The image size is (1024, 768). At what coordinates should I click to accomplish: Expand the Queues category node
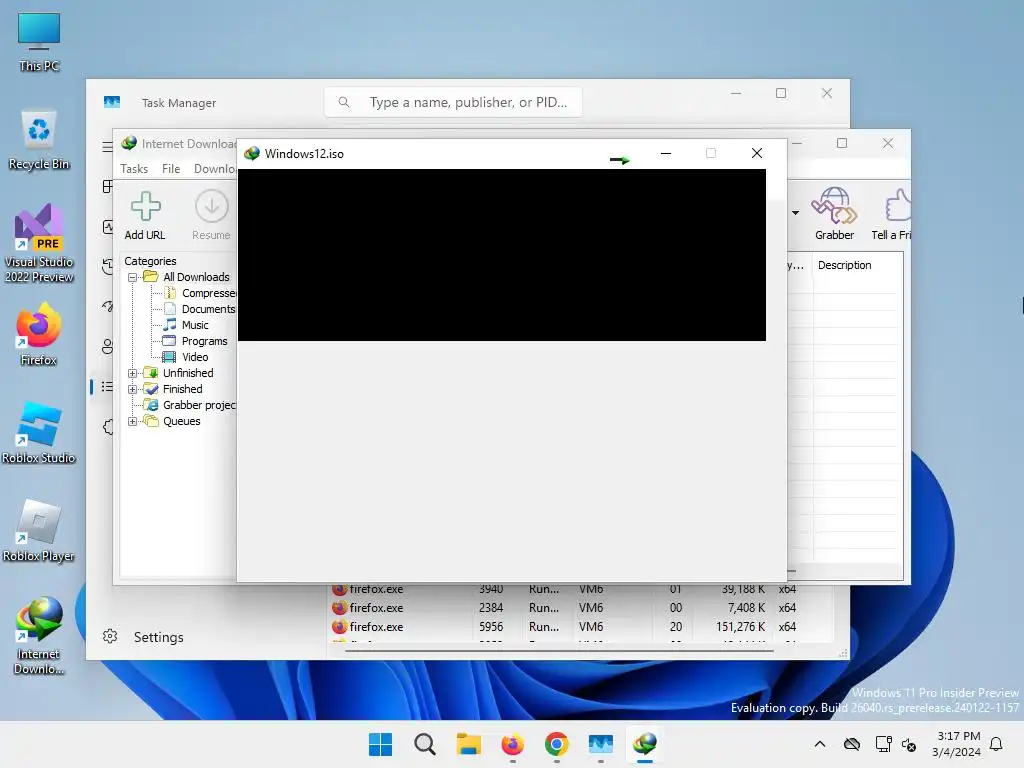(x=133, y=422)
